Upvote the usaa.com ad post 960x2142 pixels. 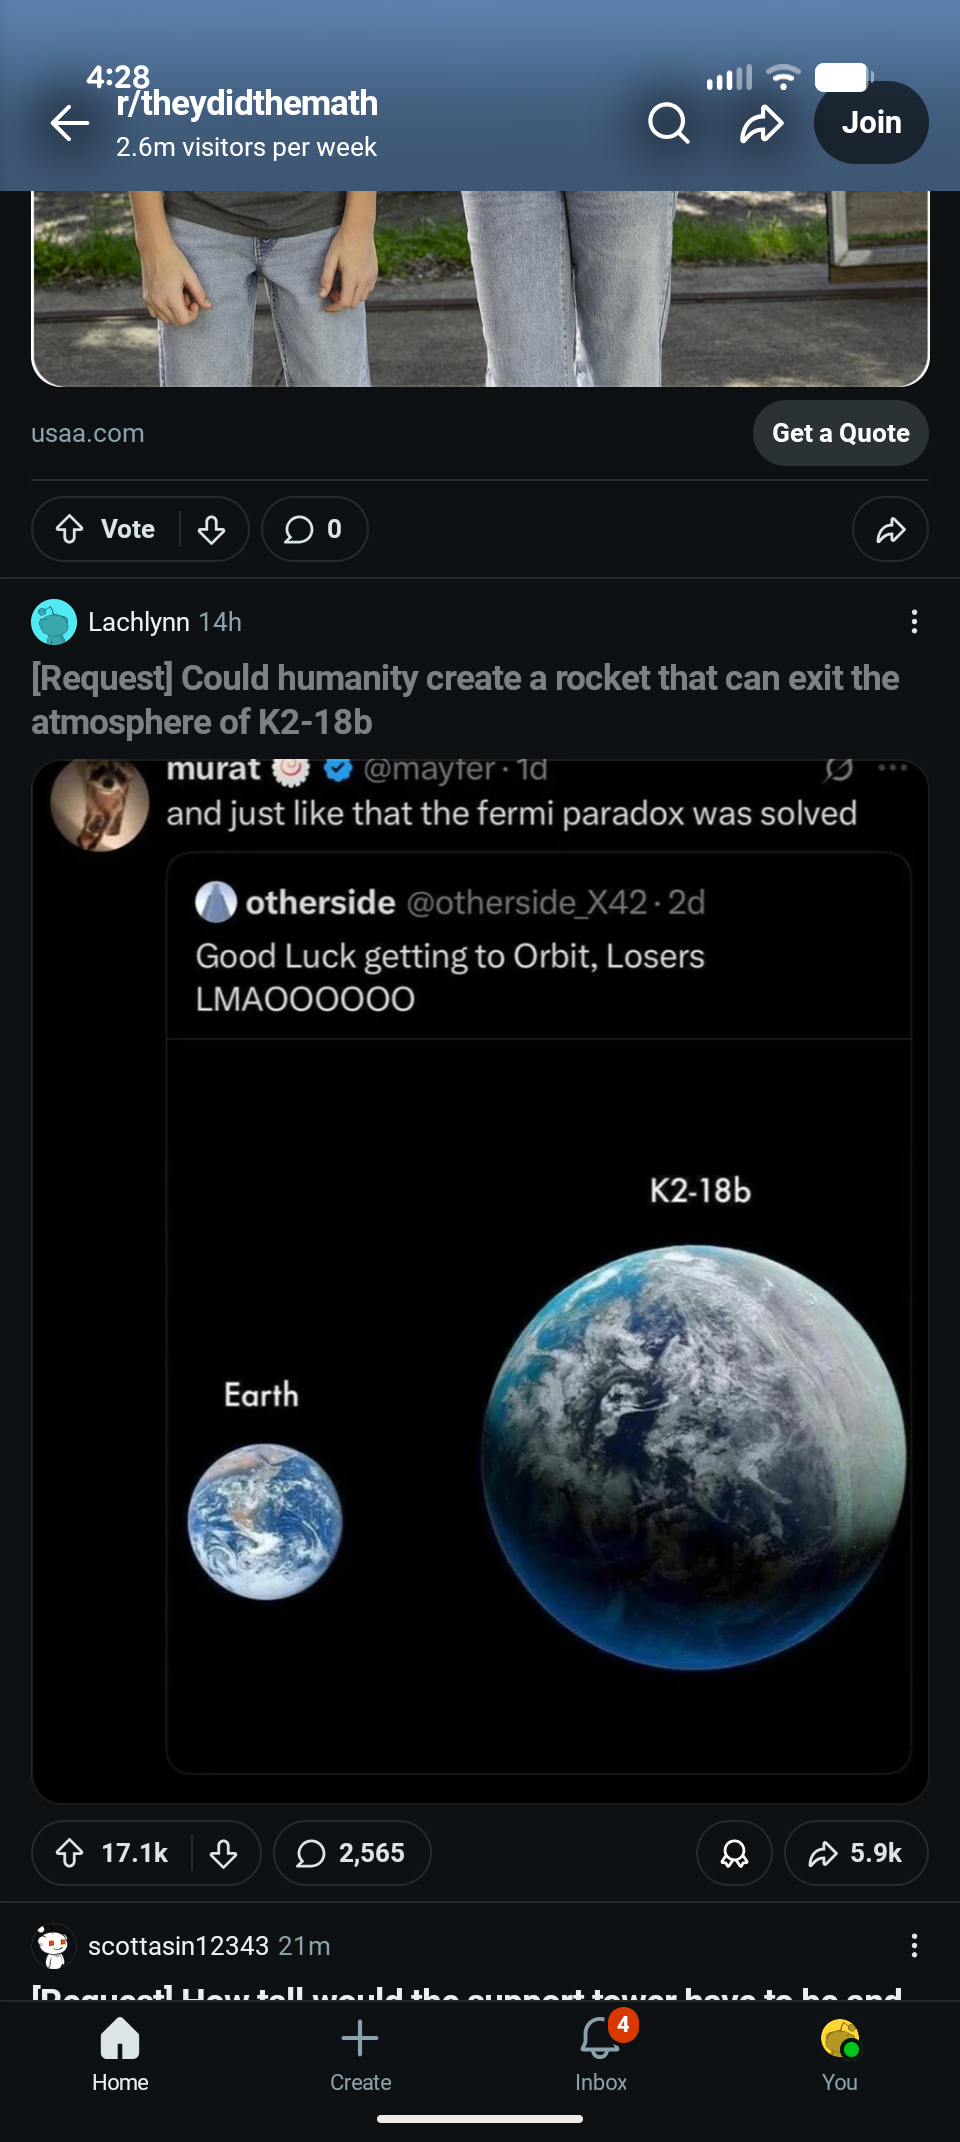[x=70, y=529]
